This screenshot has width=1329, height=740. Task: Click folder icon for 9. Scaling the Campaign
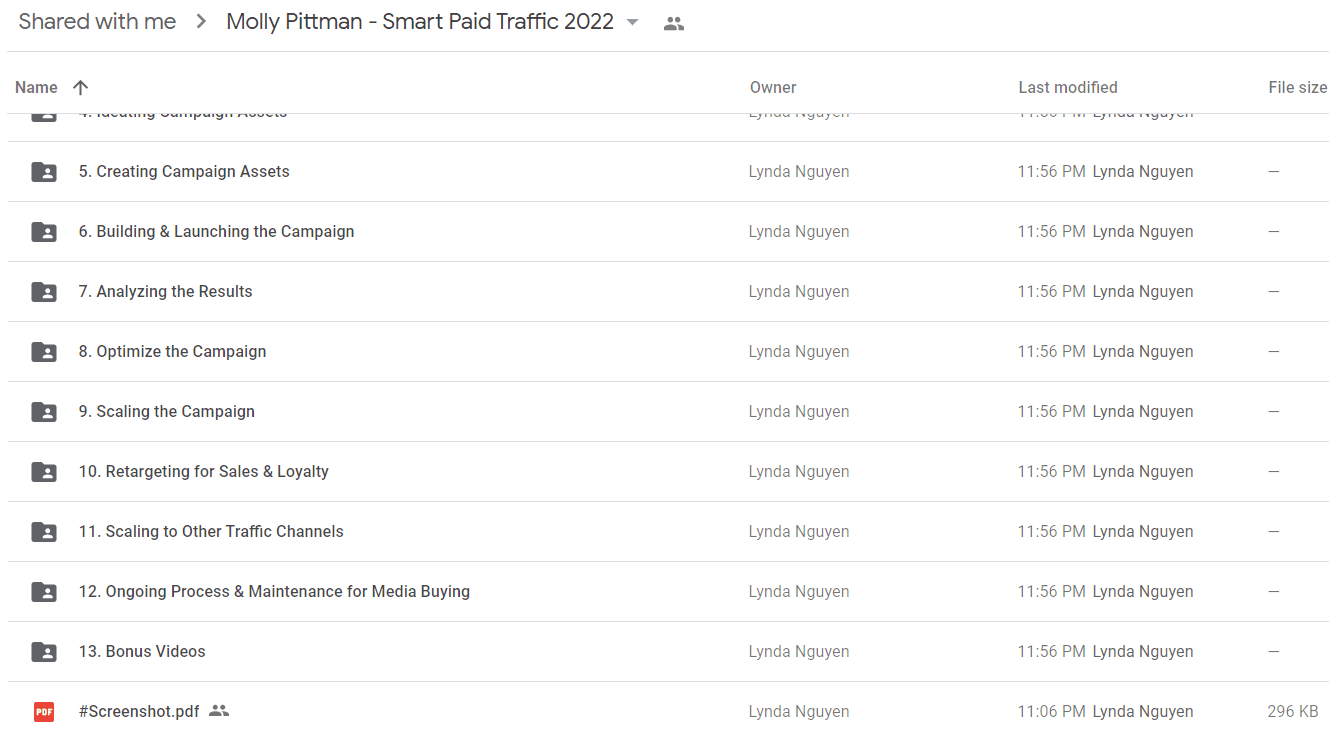coord(44,412)
